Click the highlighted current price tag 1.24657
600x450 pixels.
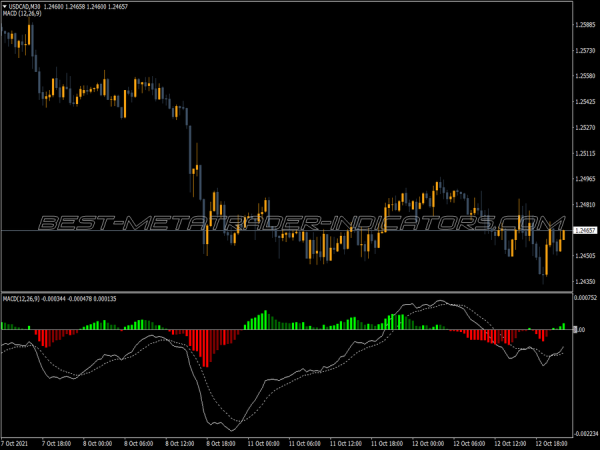point(585,230)
